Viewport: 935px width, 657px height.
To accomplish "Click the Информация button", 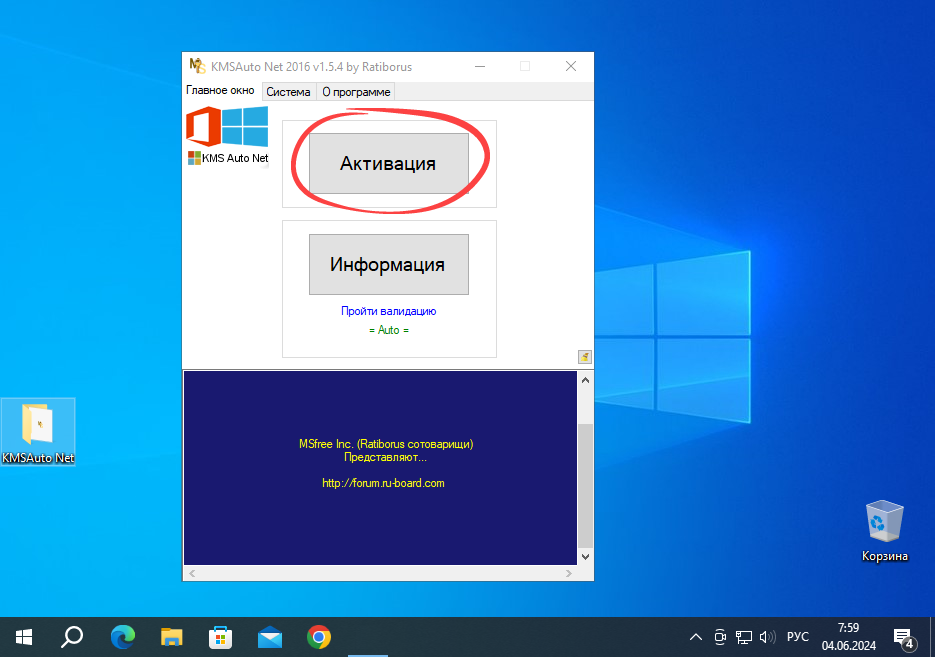I will tap(388, 264).
